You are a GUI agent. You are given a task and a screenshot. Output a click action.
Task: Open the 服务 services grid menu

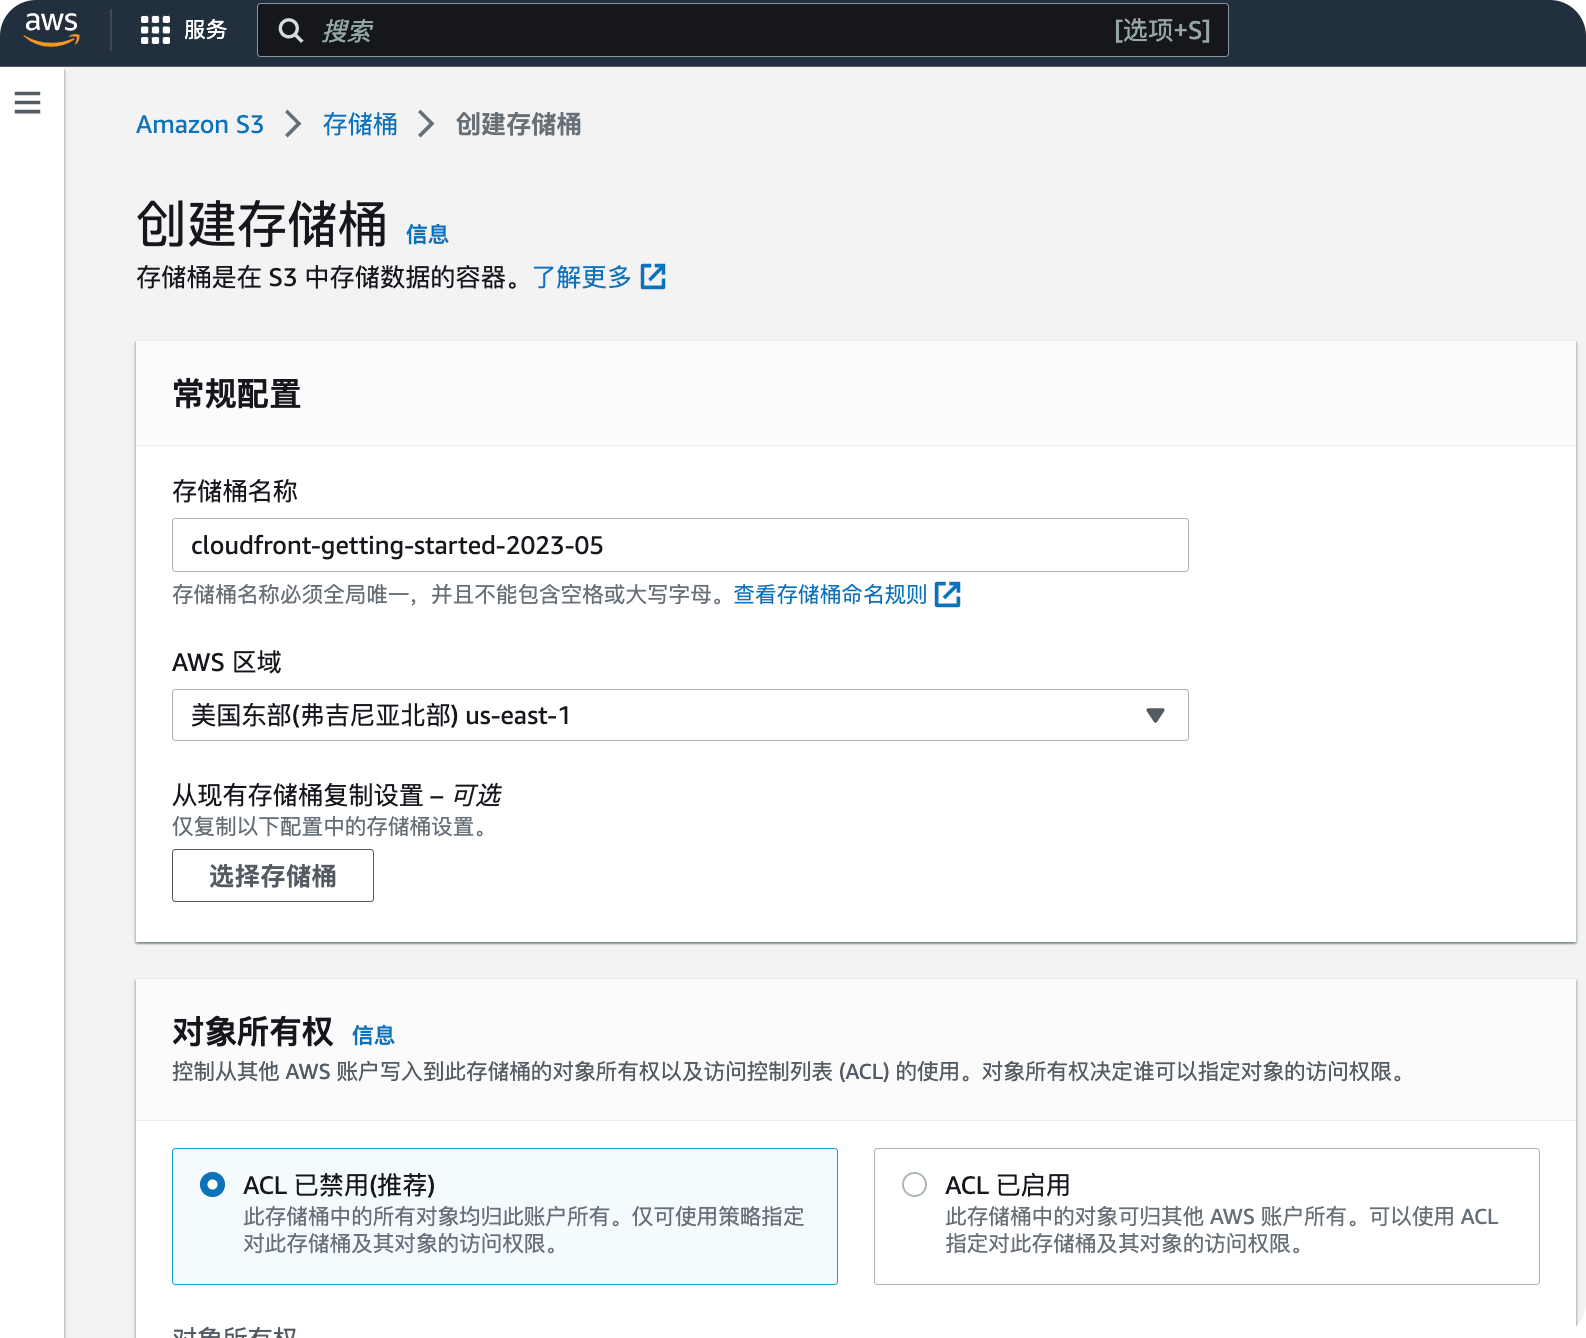click(155, 30)
